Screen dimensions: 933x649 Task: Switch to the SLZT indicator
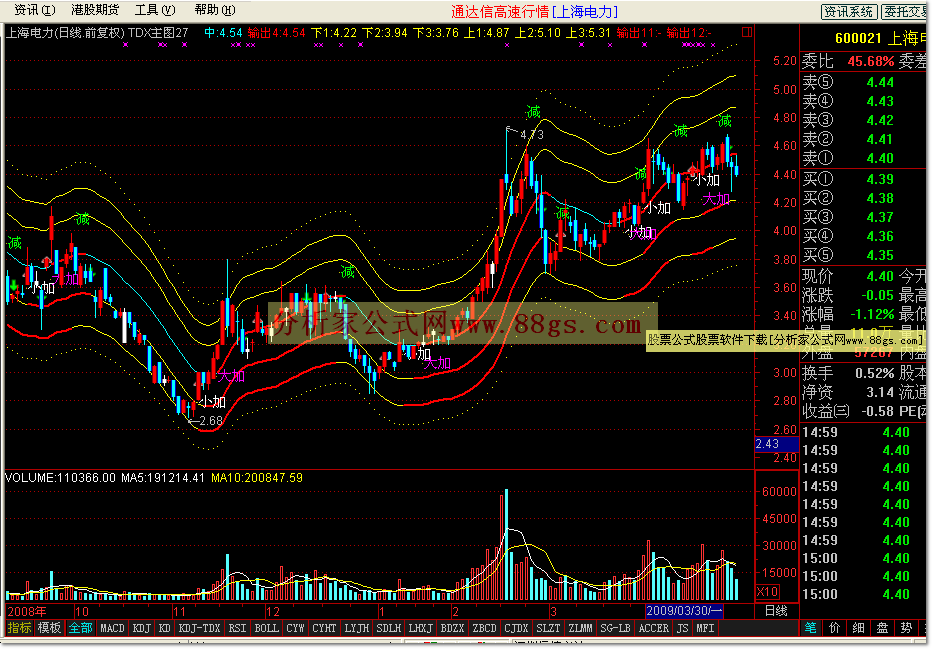(x=548, y=628)
